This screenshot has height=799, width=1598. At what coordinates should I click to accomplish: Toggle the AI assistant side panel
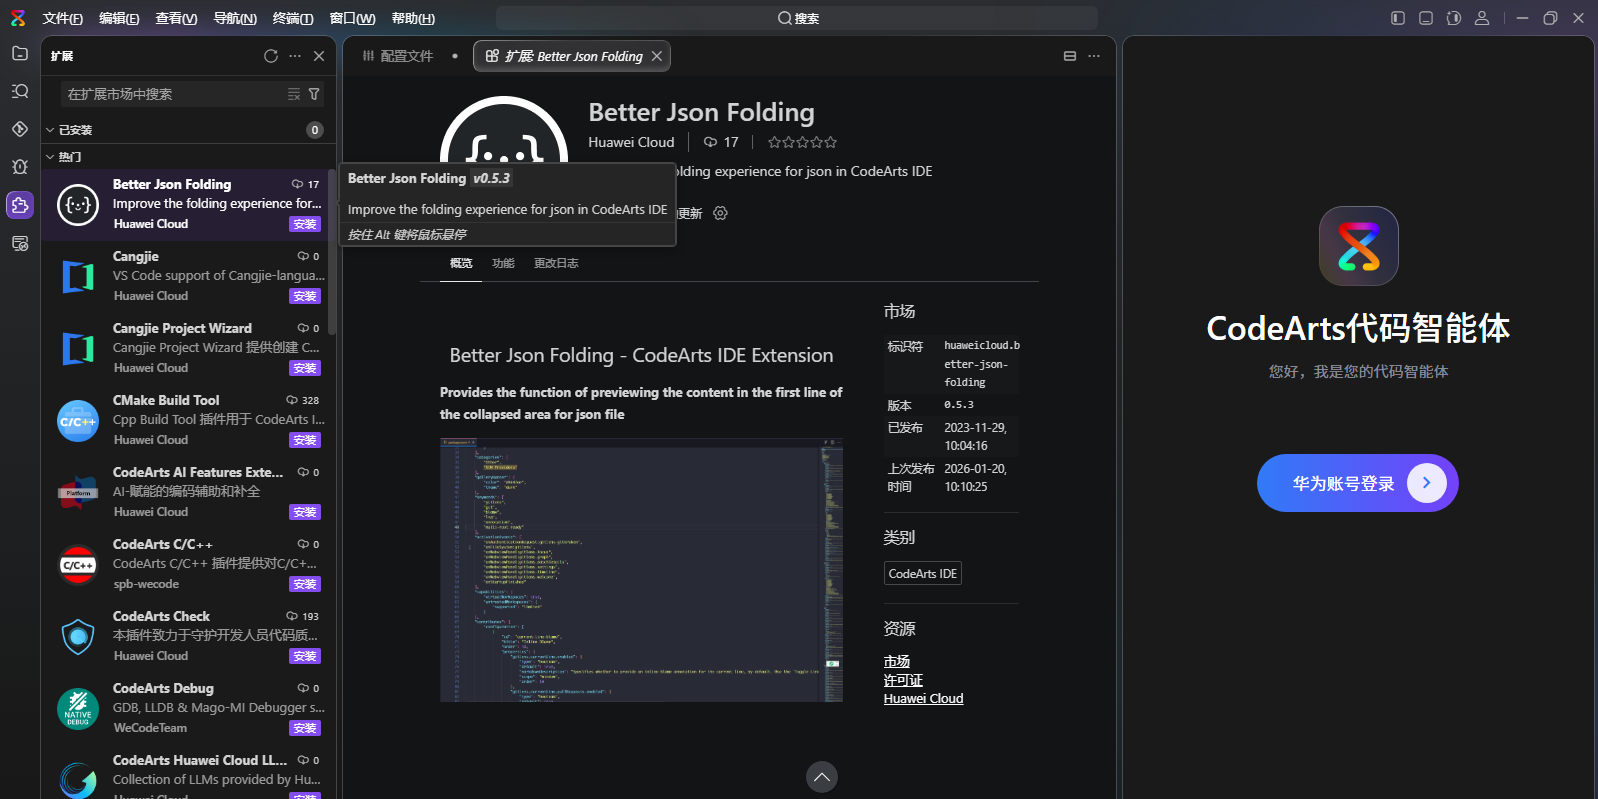pos(1454,18)
